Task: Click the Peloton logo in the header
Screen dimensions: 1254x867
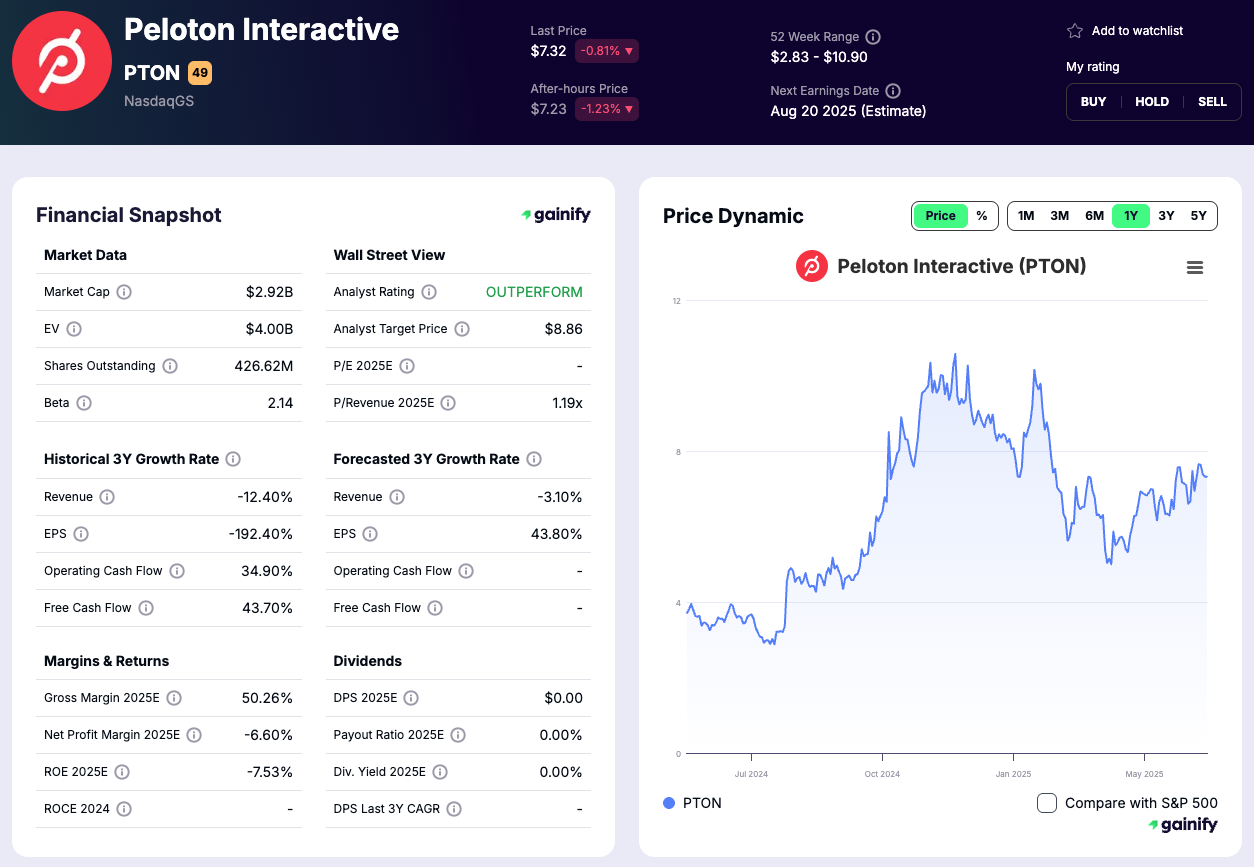Action: [62, 61]
